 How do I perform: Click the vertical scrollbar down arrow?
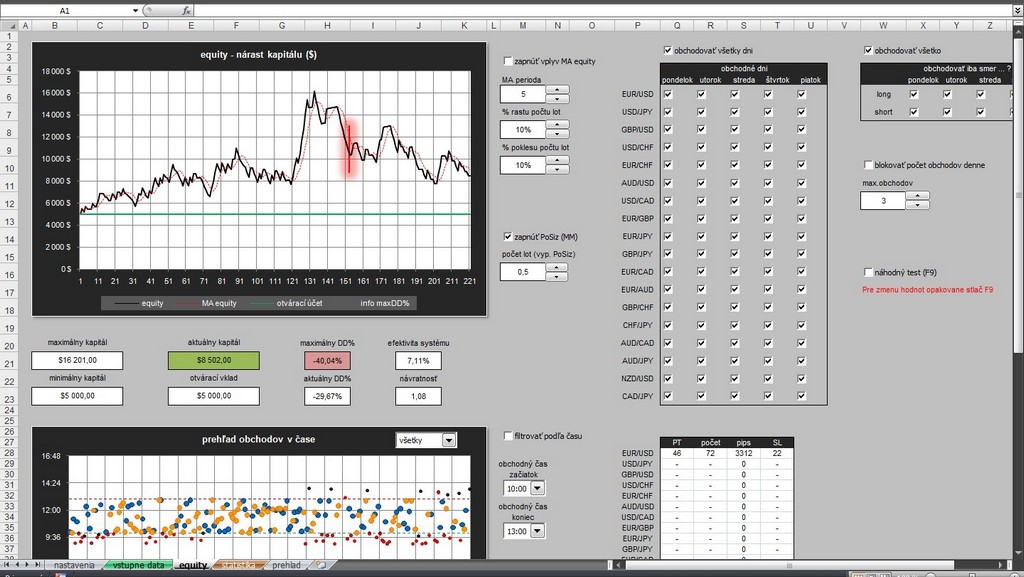(1018, 554)
